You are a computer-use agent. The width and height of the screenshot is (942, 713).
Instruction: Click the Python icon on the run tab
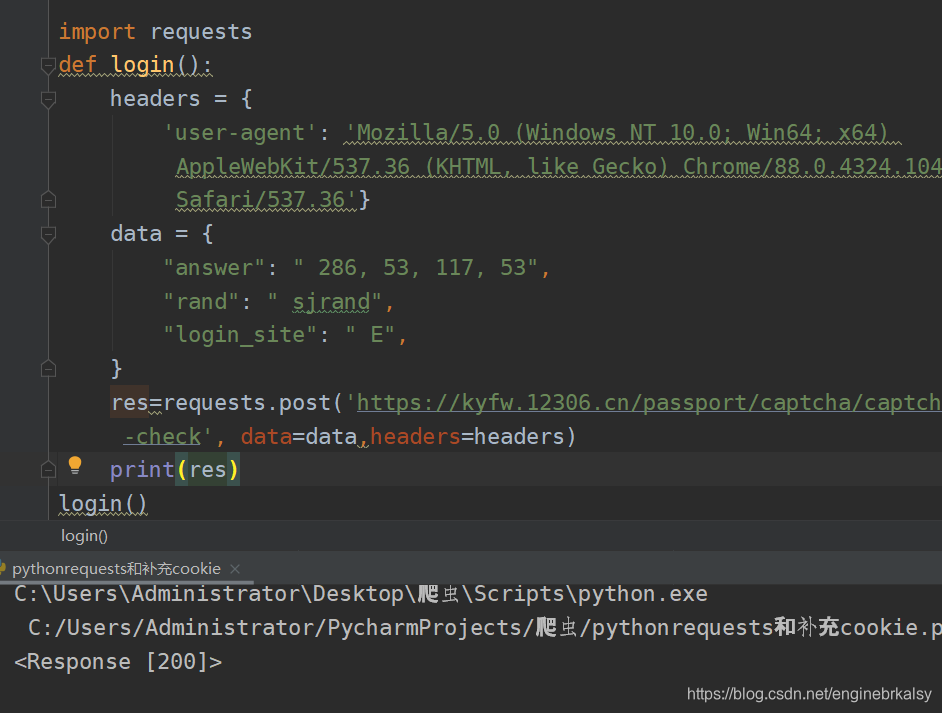click(2, 568)
